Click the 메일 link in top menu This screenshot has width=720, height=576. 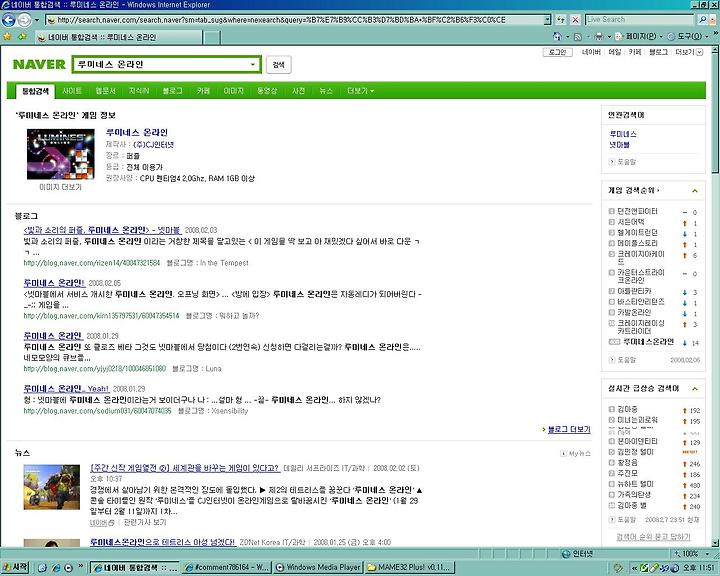614,52
